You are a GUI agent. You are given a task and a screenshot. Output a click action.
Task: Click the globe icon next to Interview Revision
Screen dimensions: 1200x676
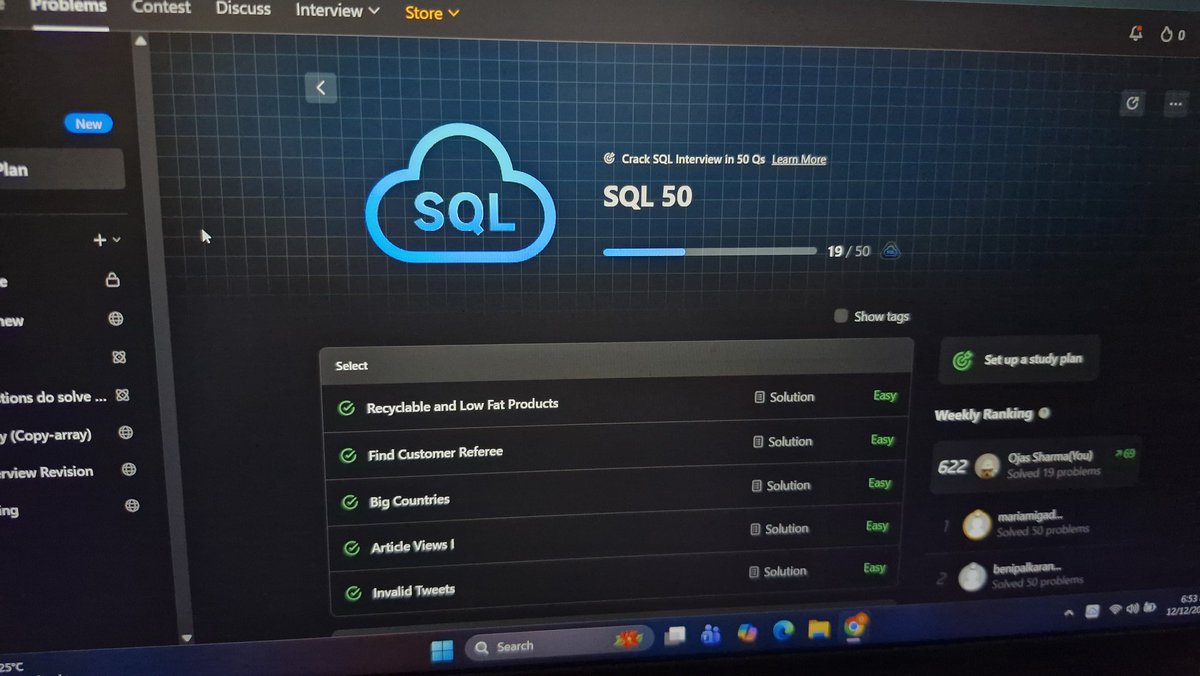click(129, 469)
